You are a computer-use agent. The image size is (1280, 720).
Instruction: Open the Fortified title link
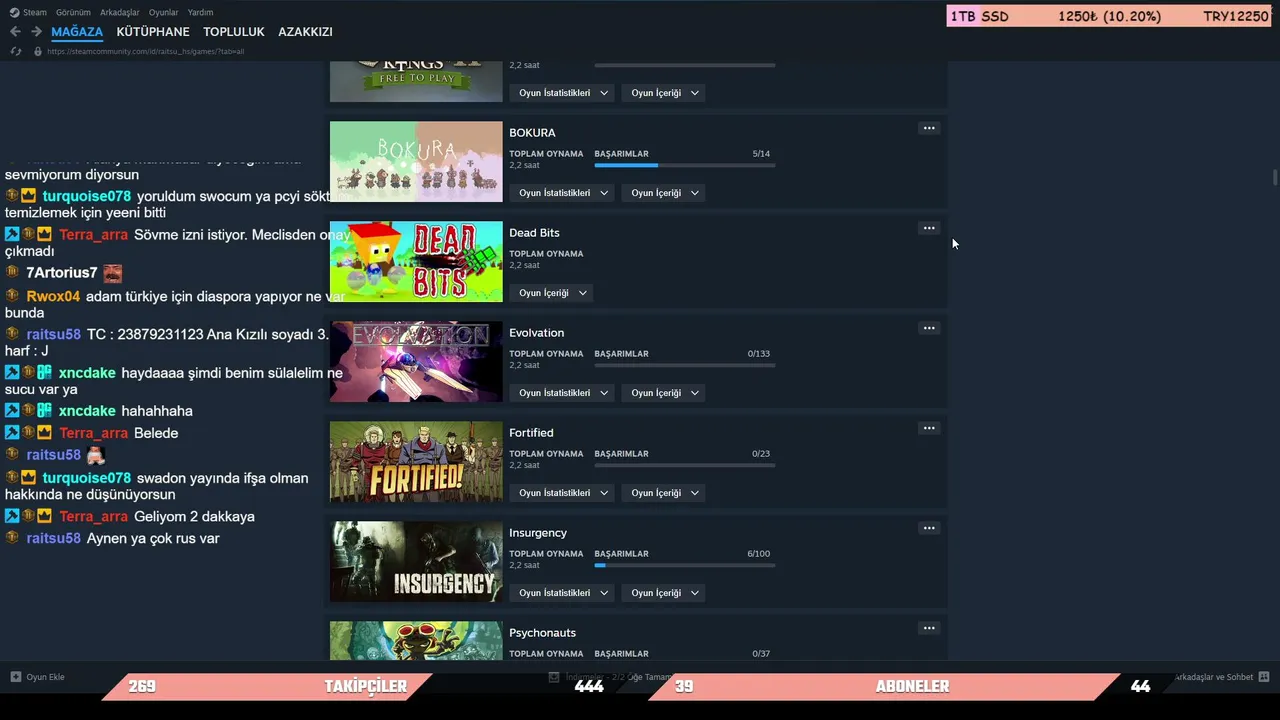[x=531, y=433]
